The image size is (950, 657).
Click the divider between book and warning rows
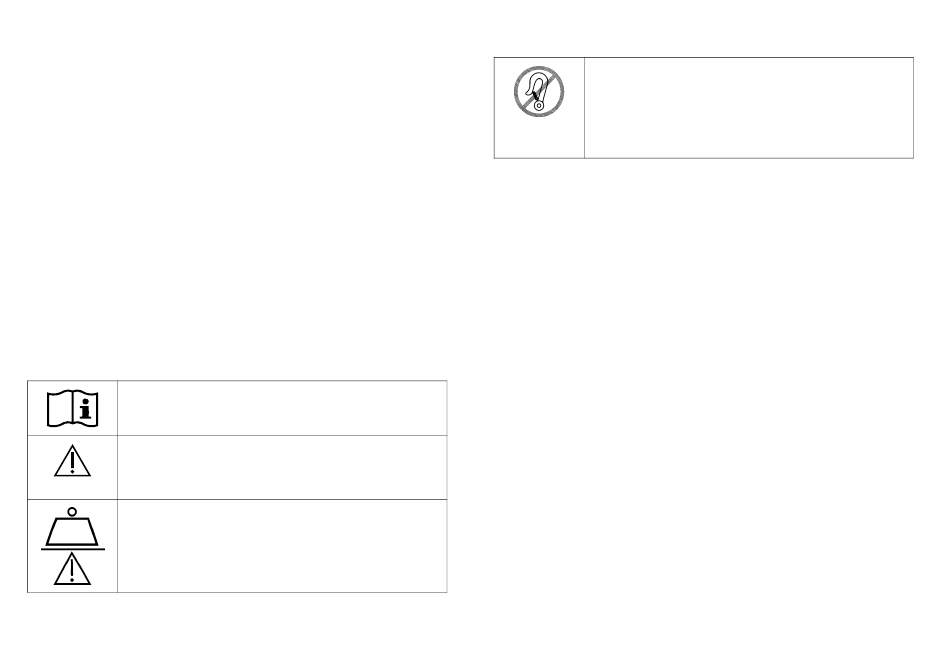(236, 435)
